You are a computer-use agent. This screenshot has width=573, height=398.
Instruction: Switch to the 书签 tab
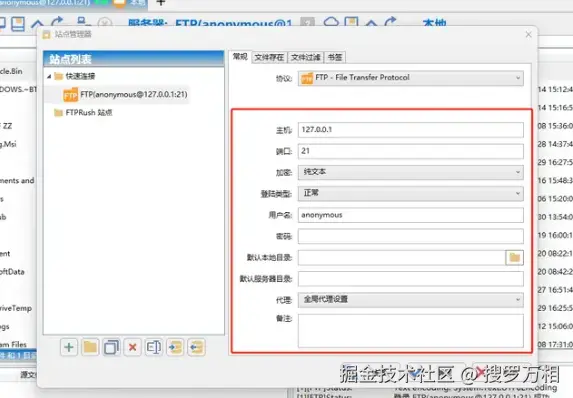tap(335, 57)
